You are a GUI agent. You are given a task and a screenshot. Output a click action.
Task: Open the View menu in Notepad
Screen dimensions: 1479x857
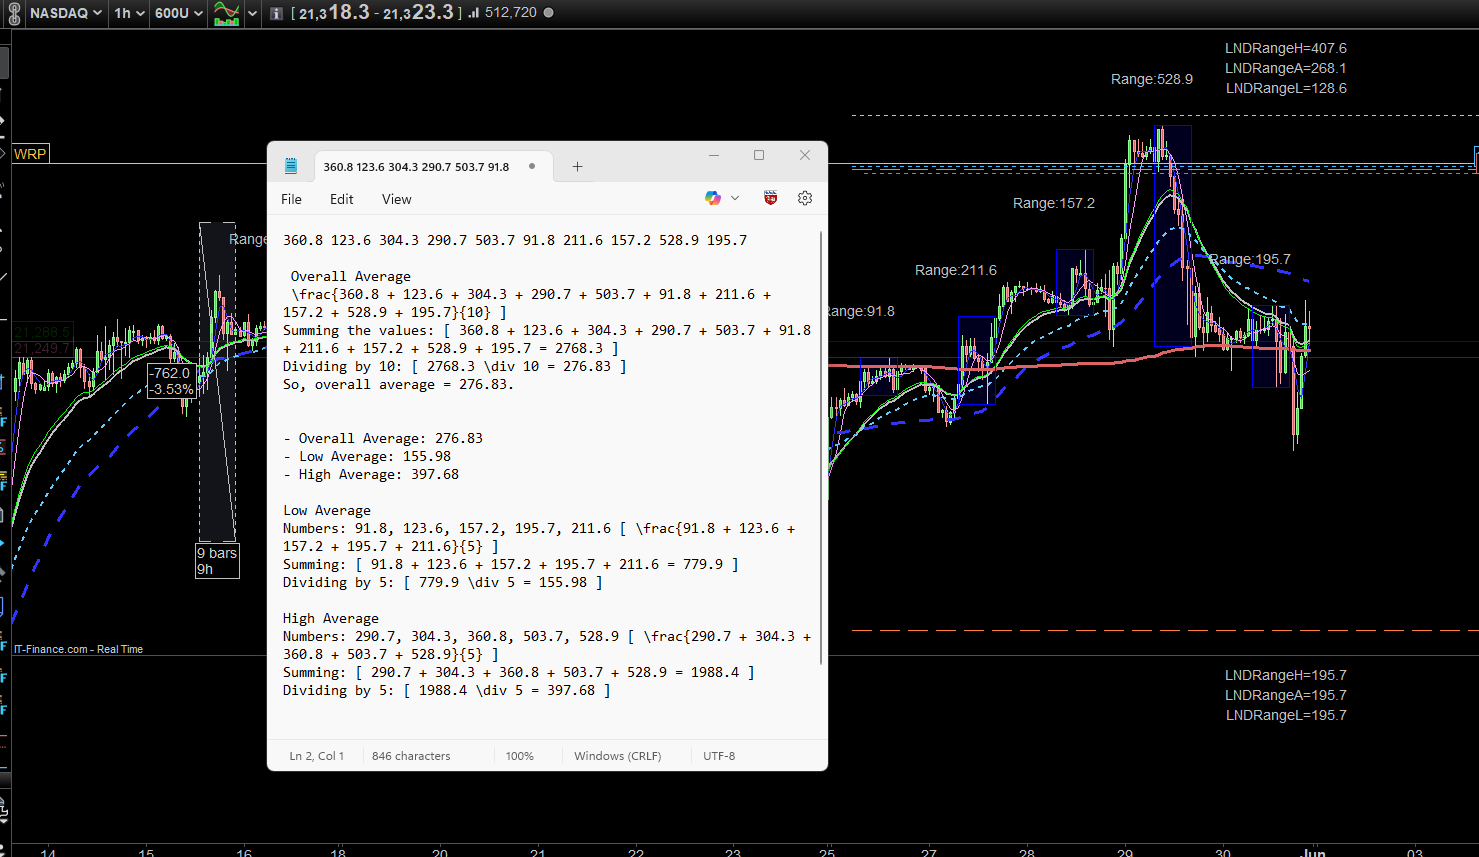point(396,199)
